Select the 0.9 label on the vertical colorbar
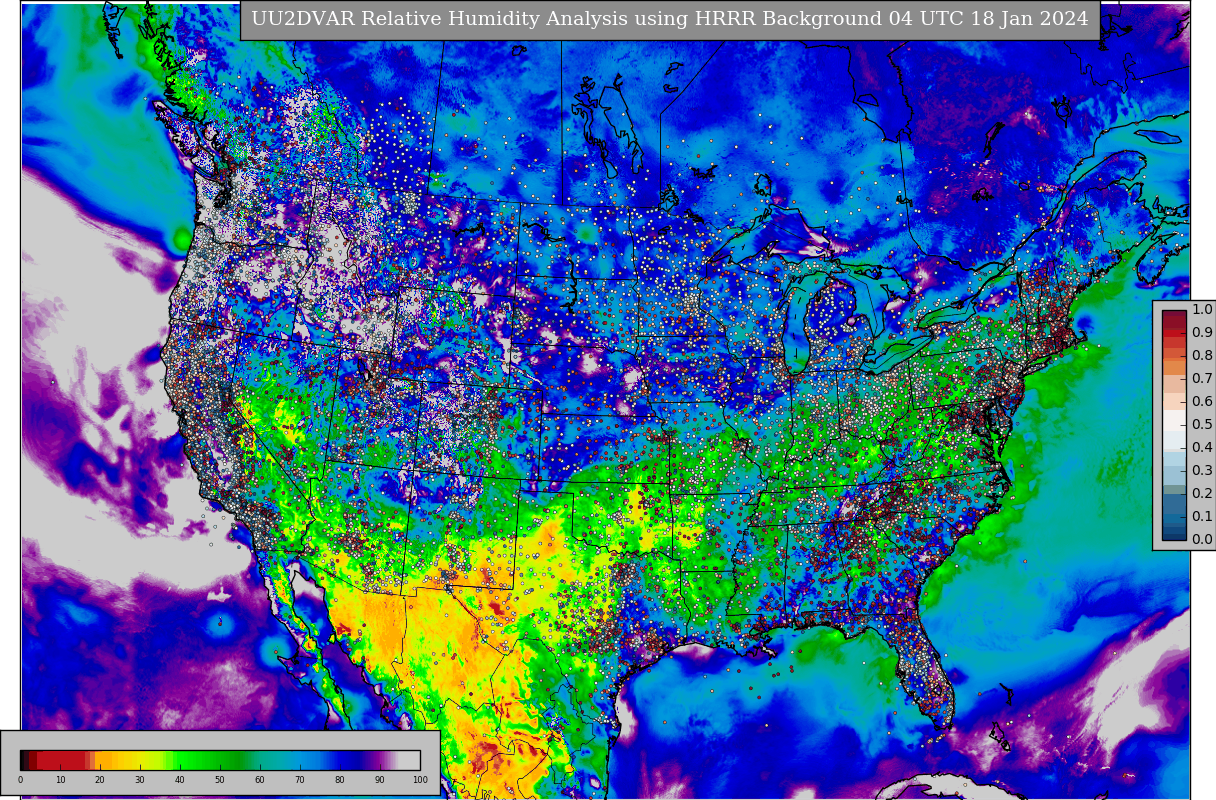This screenshot has width=1216, height=800. point(1202,333)
